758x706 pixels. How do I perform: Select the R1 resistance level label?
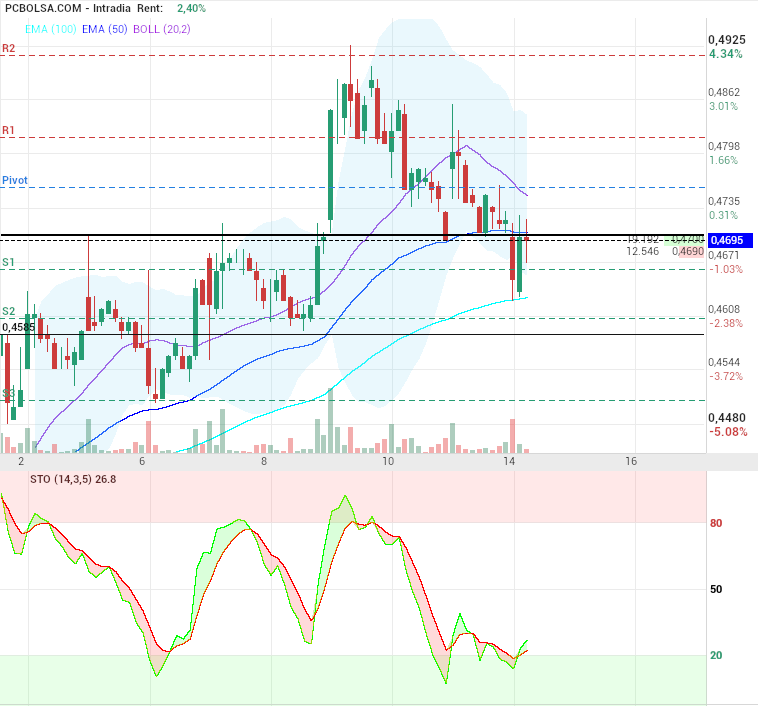tap(9, 130)
